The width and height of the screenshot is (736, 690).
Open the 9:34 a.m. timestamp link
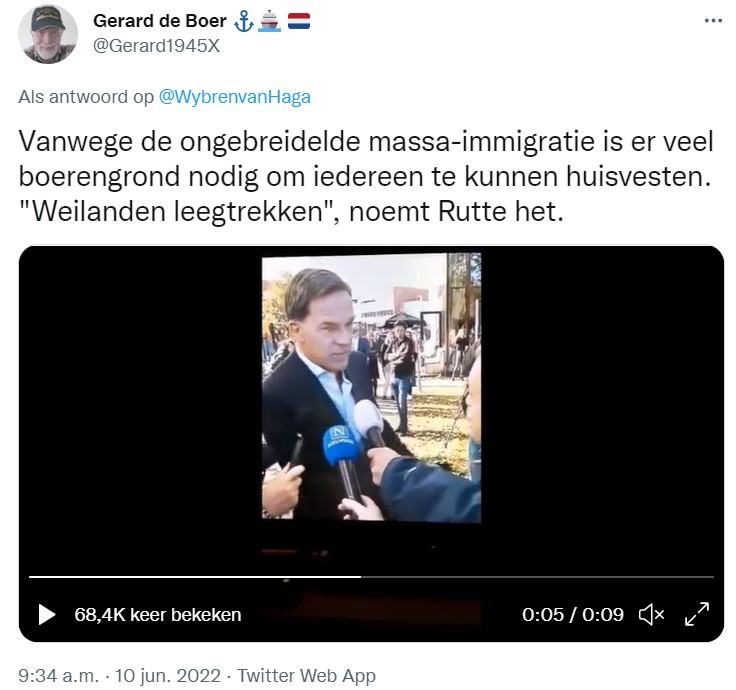(x=59, y=676)
